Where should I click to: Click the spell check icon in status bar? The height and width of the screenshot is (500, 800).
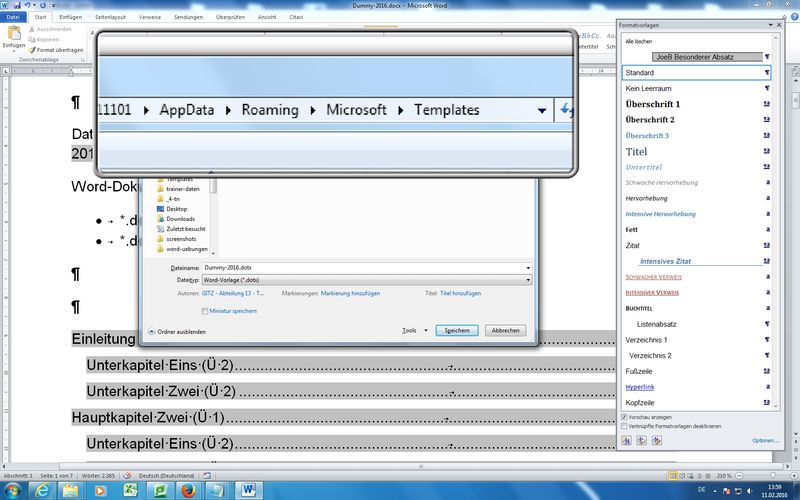click(x=128, y=476)
